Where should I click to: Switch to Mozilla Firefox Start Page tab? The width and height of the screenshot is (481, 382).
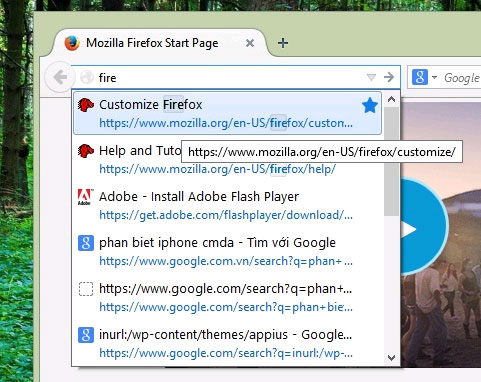(x=160, y=43)
